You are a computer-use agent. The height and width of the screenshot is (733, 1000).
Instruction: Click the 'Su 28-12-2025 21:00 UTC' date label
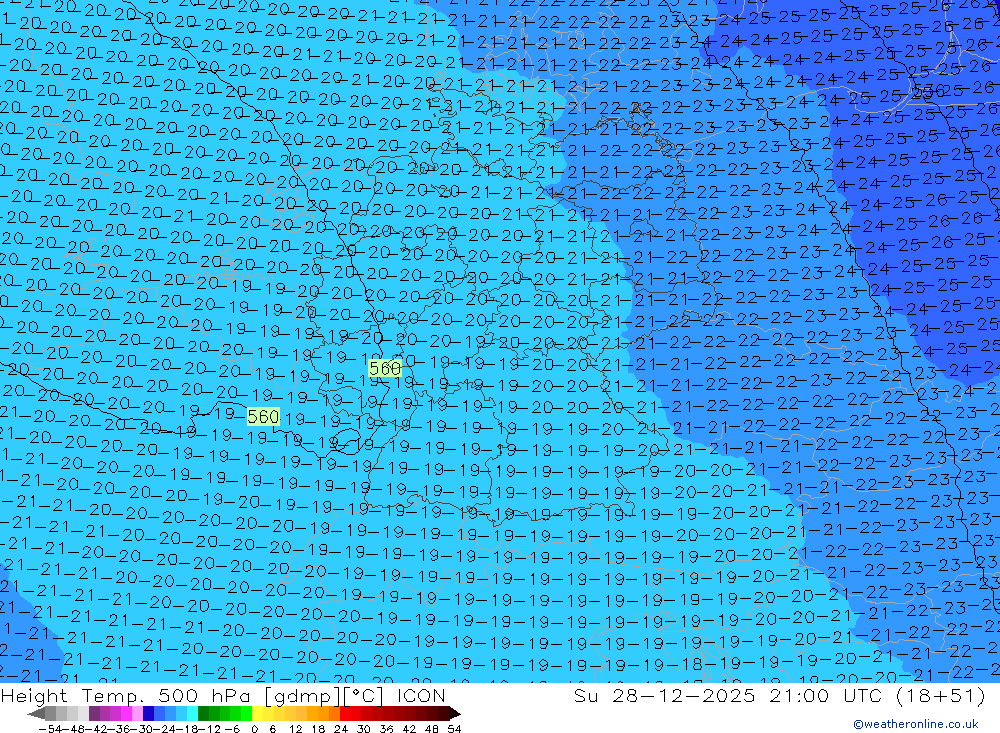click(726, 695)
